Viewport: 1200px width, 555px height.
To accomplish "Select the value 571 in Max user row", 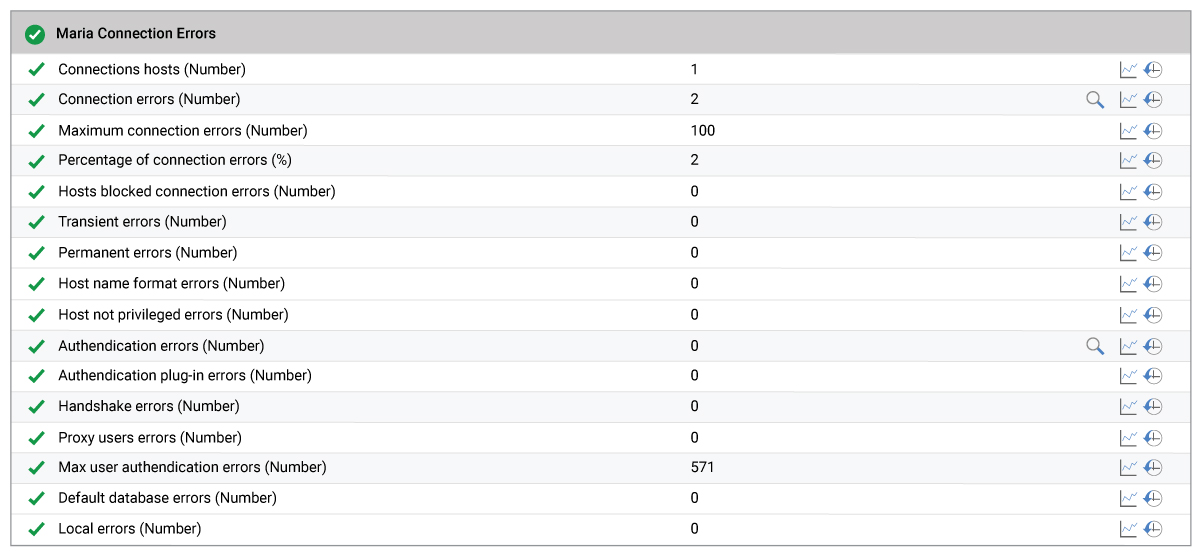I will (702, 467).
